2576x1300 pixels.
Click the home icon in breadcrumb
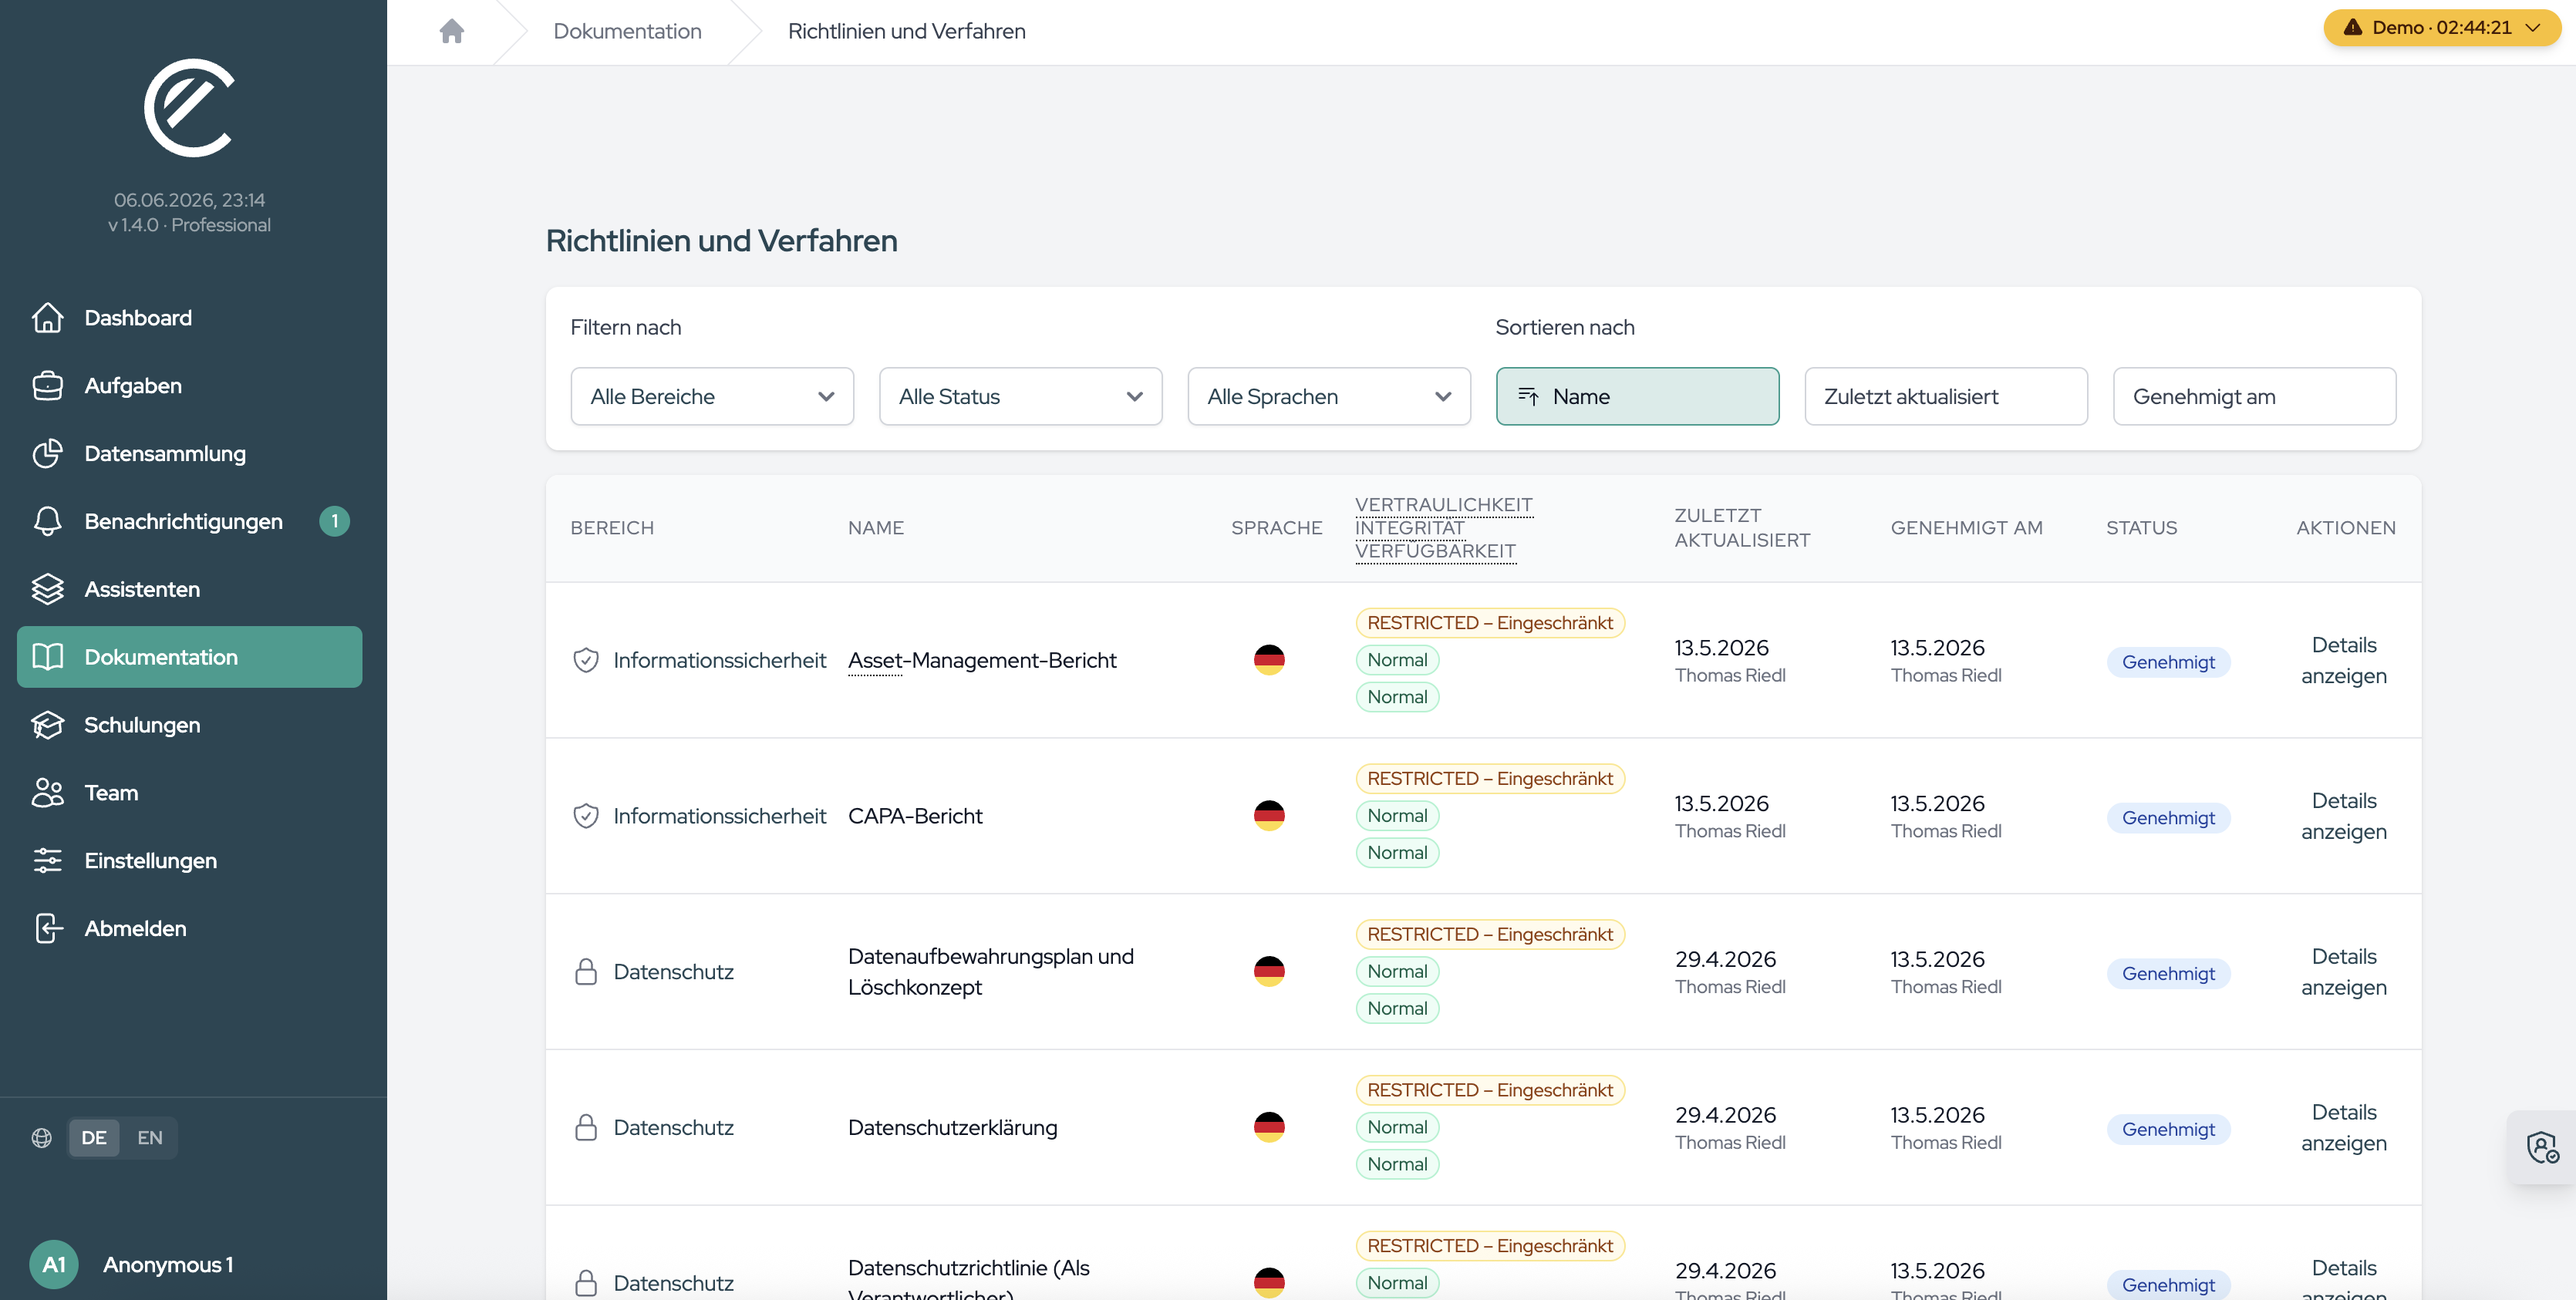[x=451, y=31]
